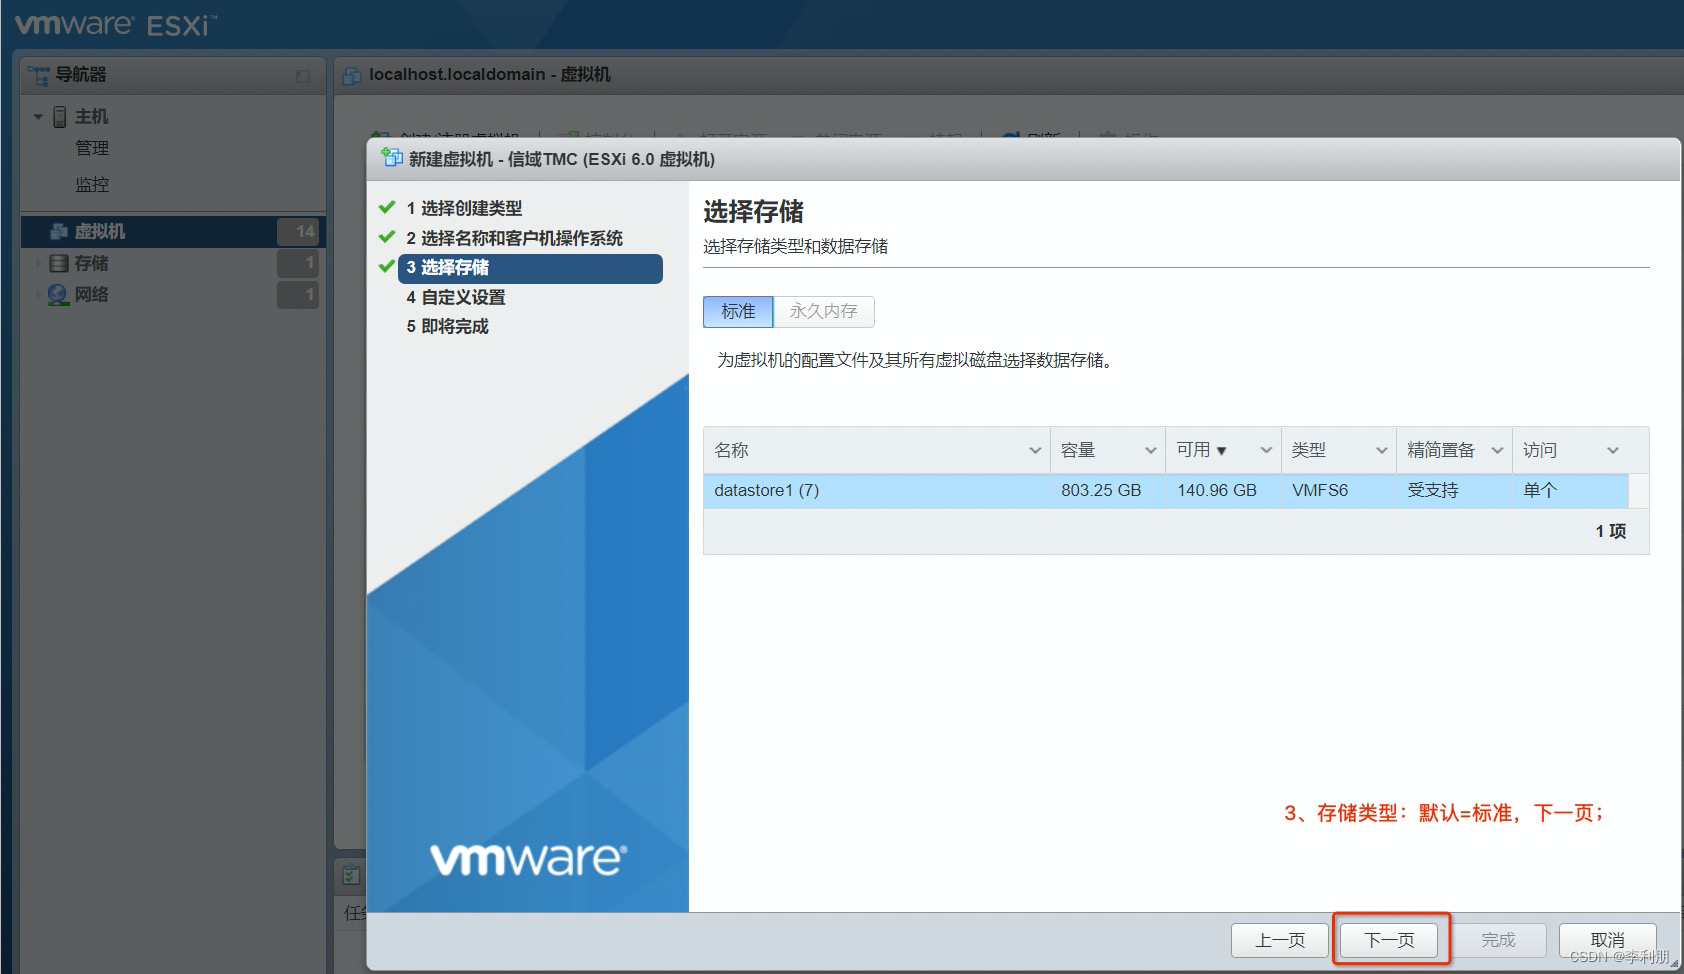This screenshot has width=1684, height=974.
Task: Click the VMware ESXi logo
Action: pyautogui.click(x=115, y=24)
